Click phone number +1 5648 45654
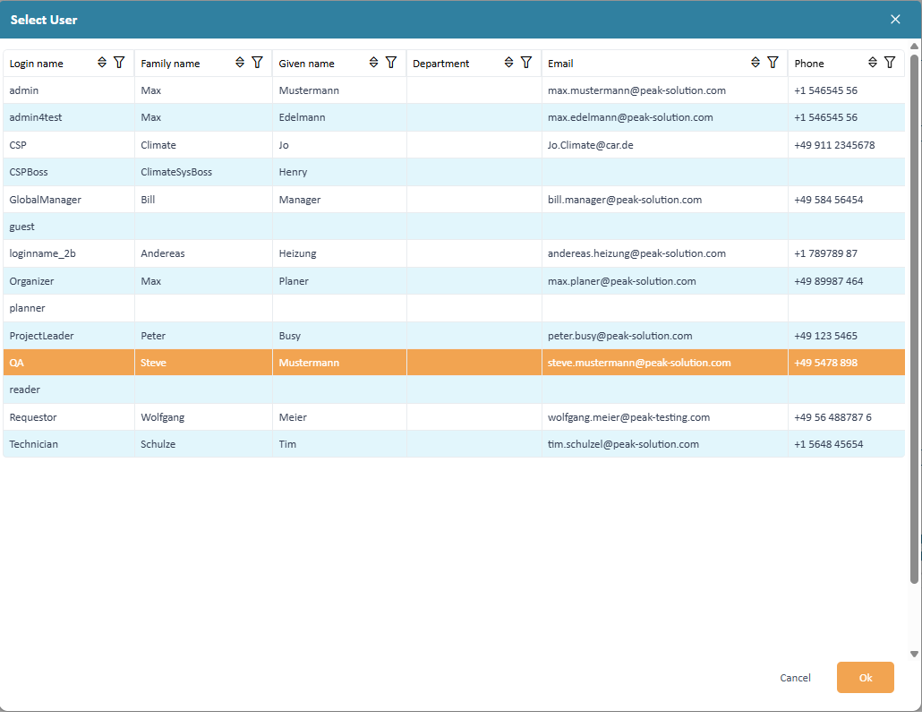Viewport: 922px width, 712px height. click(x=829, y=444)
